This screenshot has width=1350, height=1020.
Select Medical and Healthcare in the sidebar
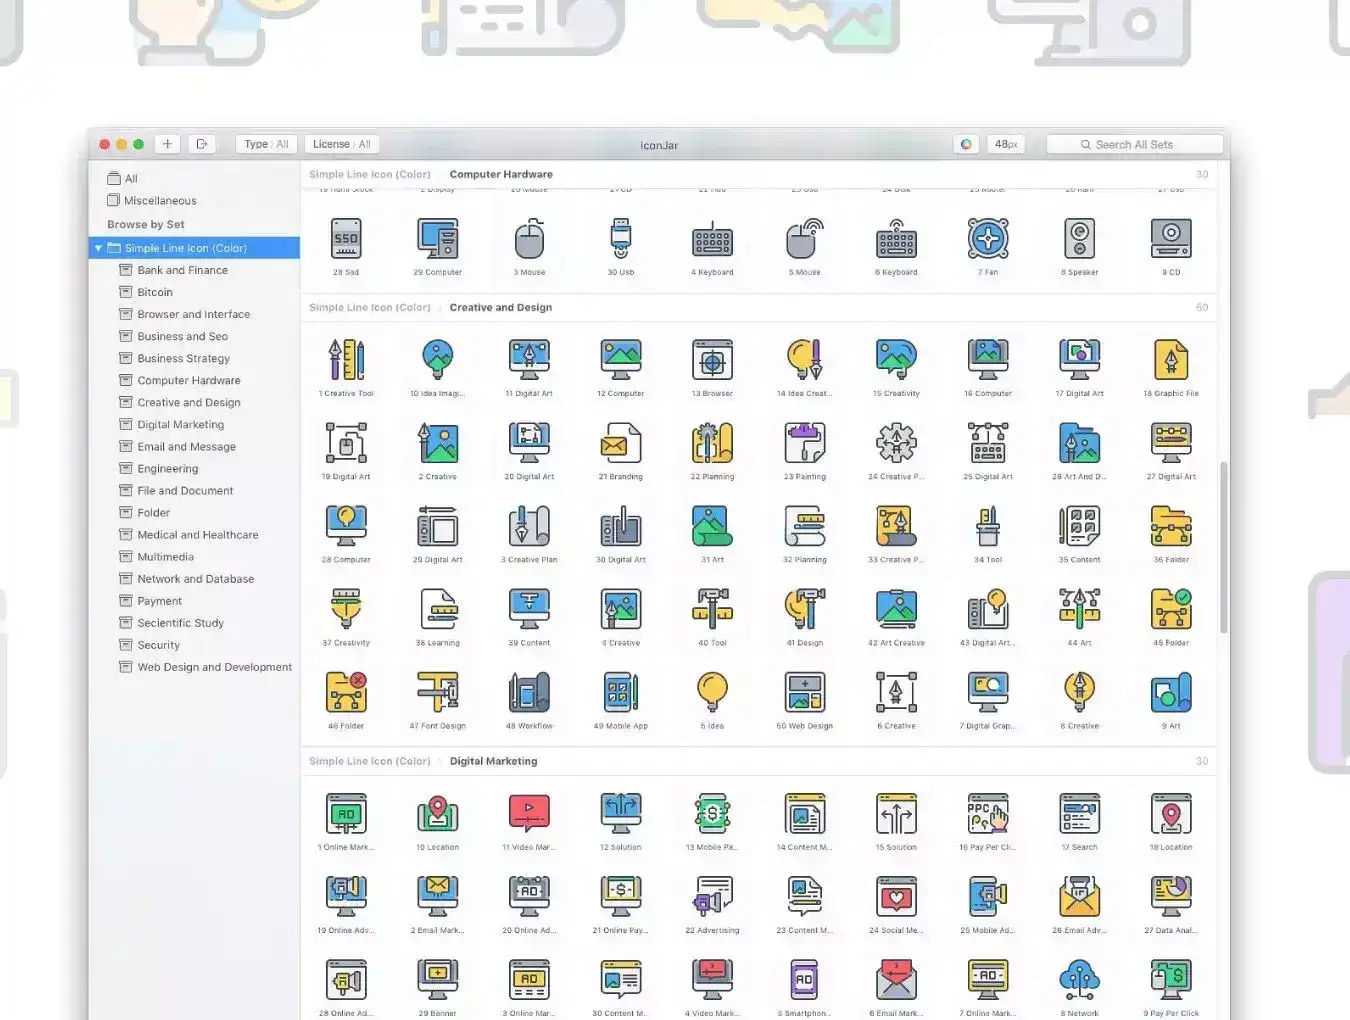tap(197, 535)
